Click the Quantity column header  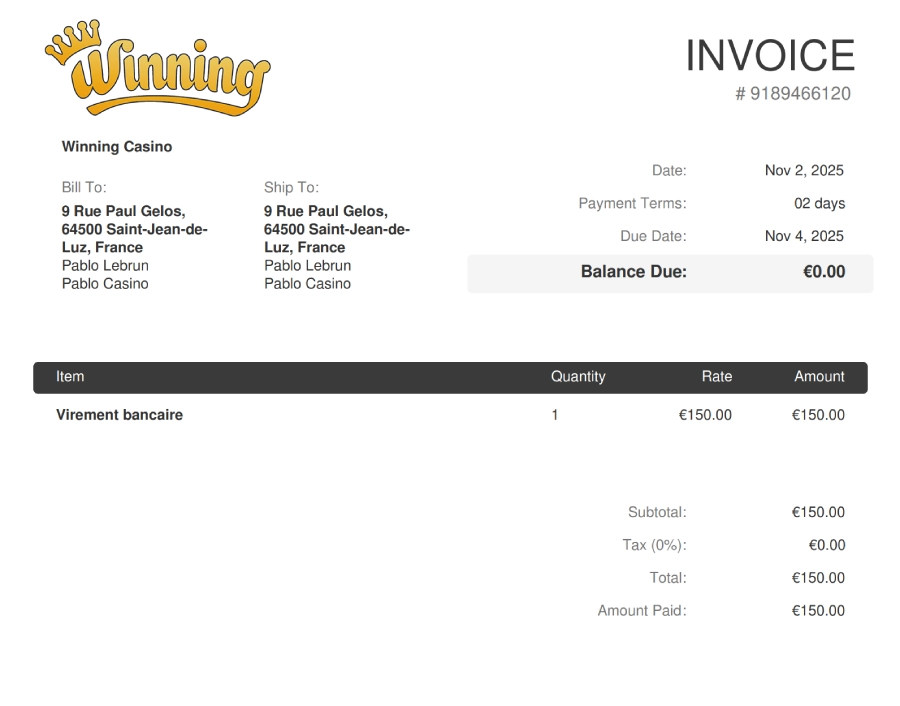tap(578, 377)
